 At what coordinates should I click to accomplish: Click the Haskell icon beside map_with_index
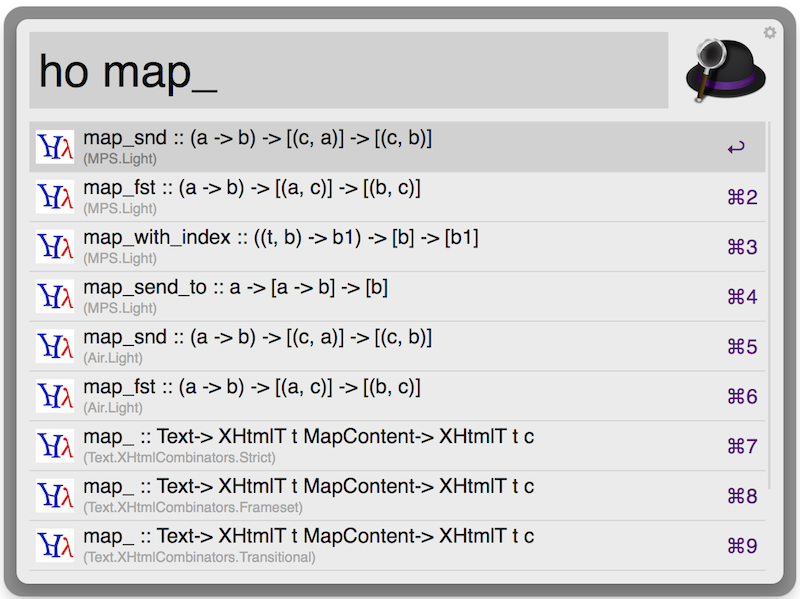tap(55, 247)
